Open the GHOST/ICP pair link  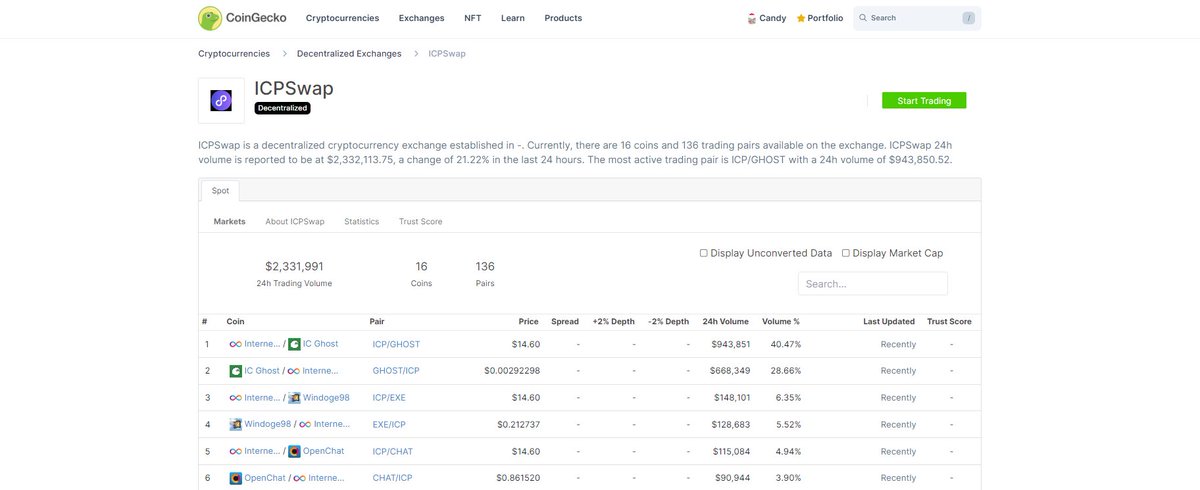pyautogui.click(x=396, y=371)
